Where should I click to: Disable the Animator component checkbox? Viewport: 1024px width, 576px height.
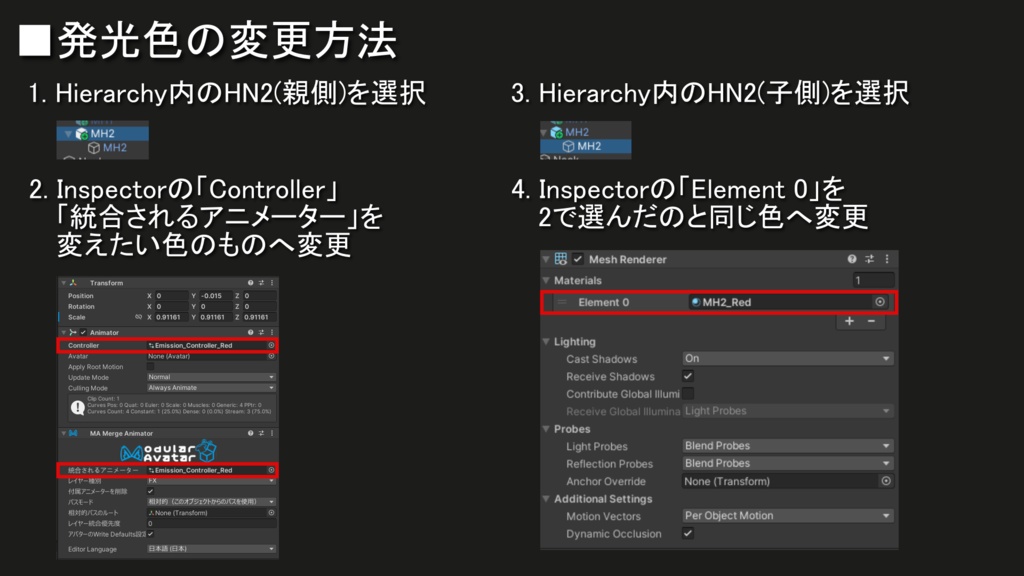pyautogui.click(x=84, y=332)
